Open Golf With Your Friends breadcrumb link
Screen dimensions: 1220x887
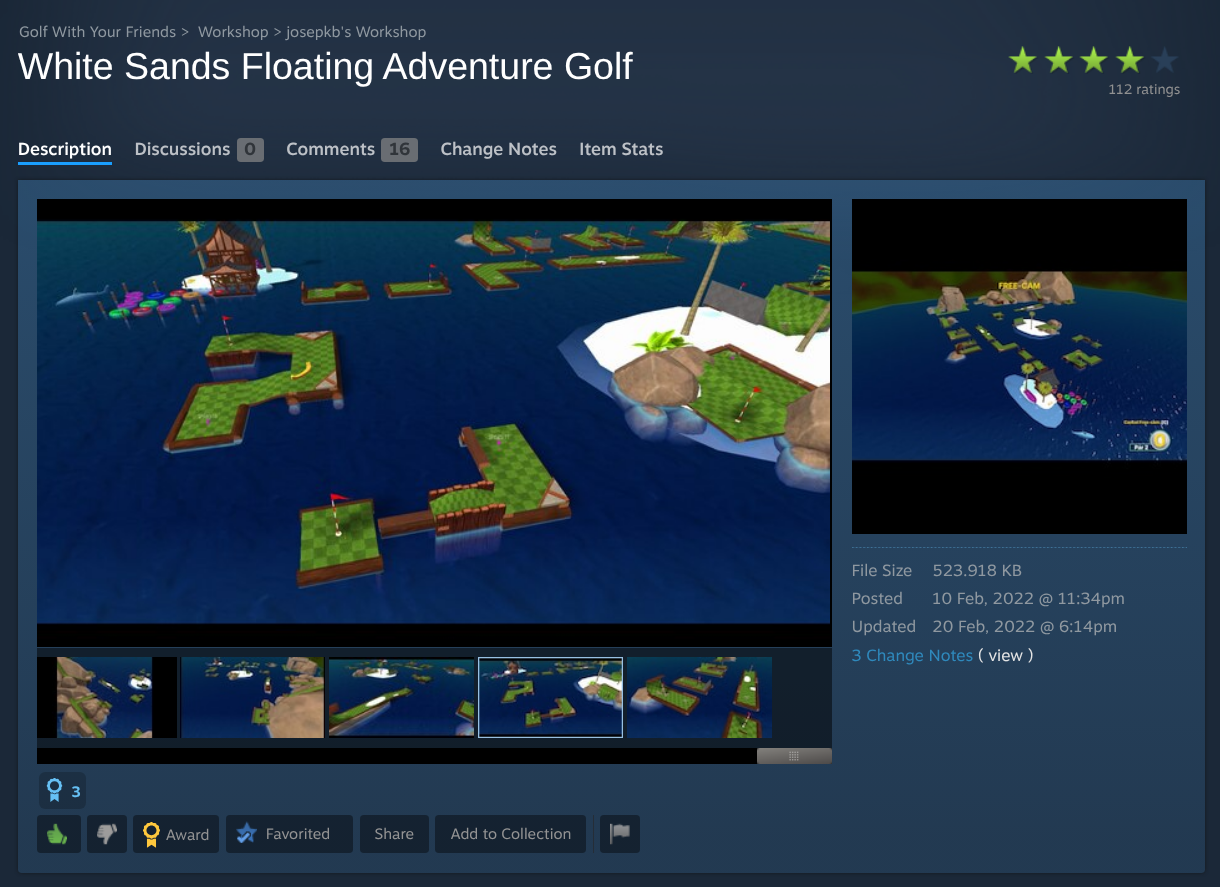pos(97,32)
